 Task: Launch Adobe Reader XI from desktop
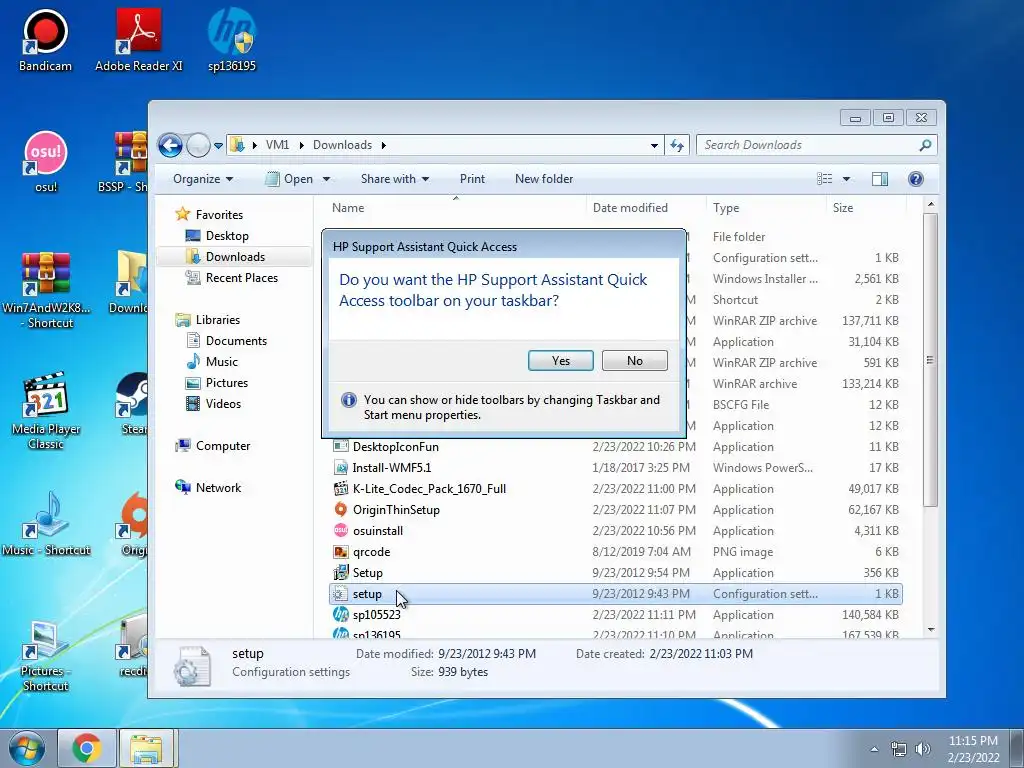[138, 40]
